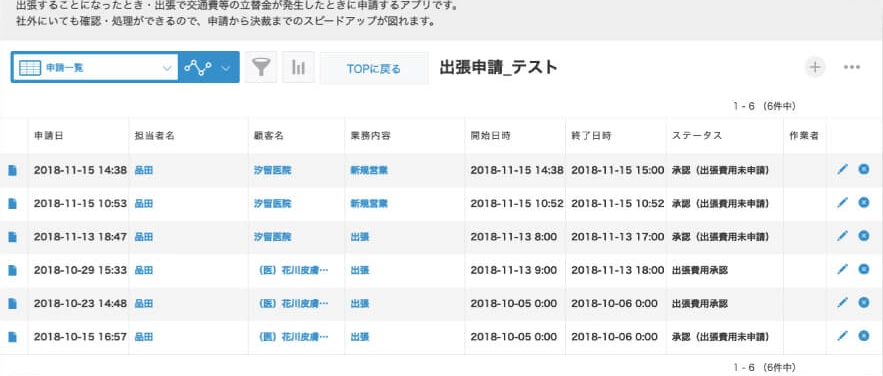Open record details for 2018-10-23 14:48 row
Image resolution: width=883 pixels, height=376 pixels.
pos(12,304)
